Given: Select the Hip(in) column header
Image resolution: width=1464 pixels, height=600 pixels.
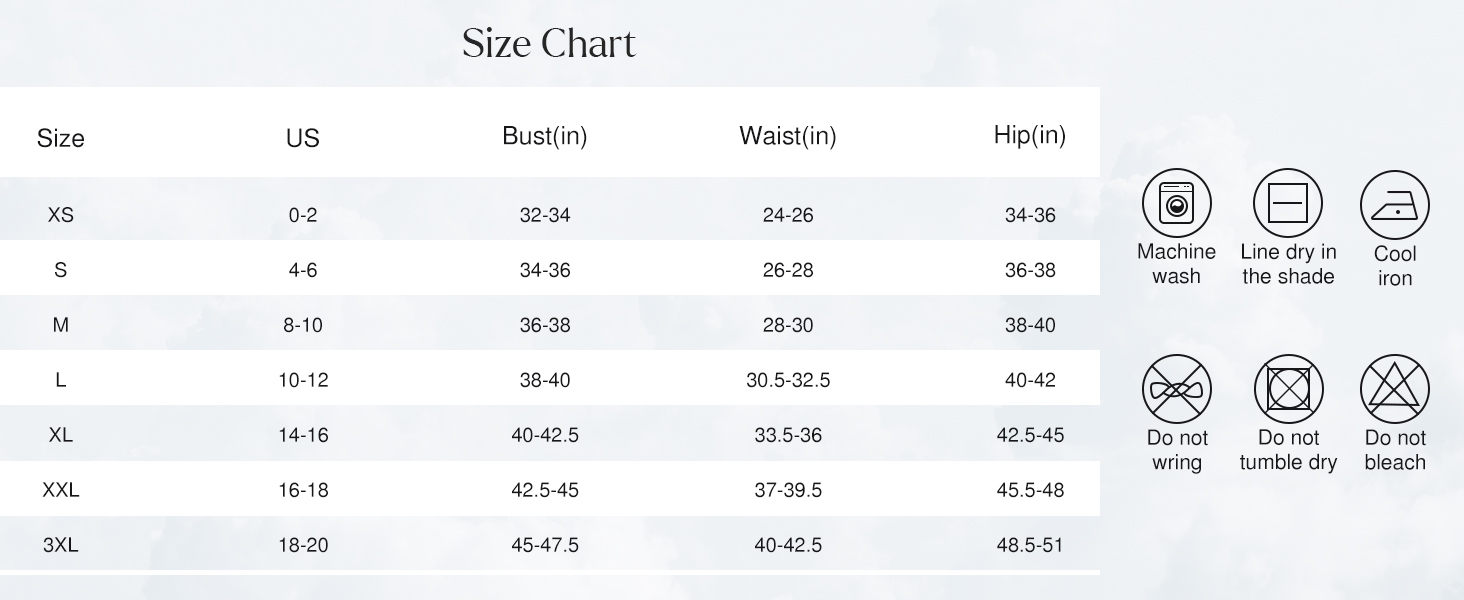Looking at the screenshot, I should pos(1030,135).
